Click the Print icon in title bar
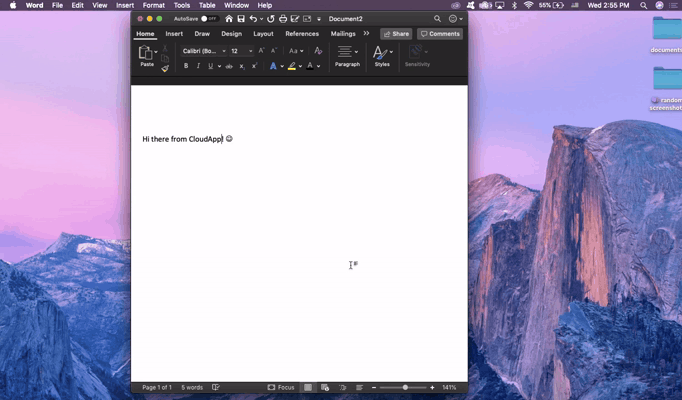The height and width of the screenshot is (400, 682). (283, 19)
